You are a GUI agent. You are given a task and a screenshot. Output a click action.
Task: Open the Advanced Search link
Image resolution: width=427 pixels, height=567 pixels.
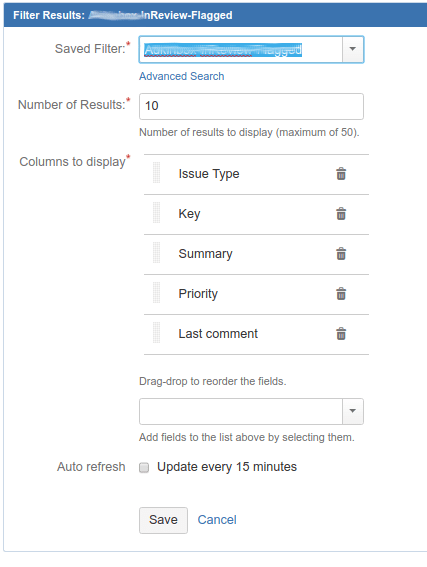tap(182, 76)
